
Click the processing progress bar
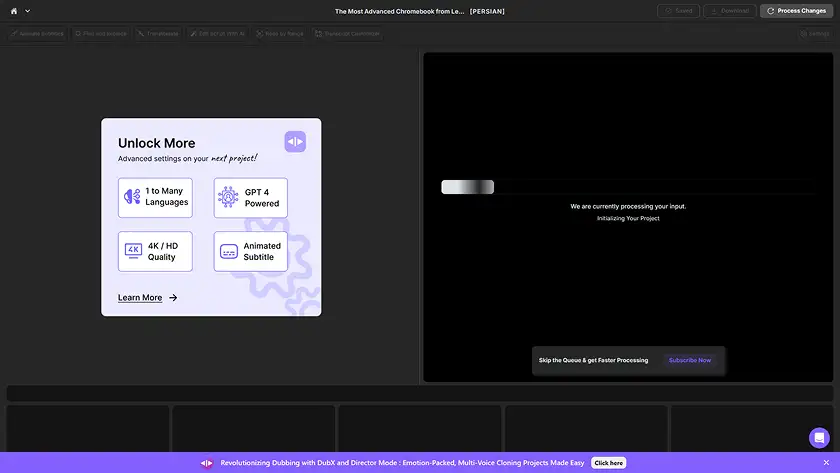coord(468,187)
